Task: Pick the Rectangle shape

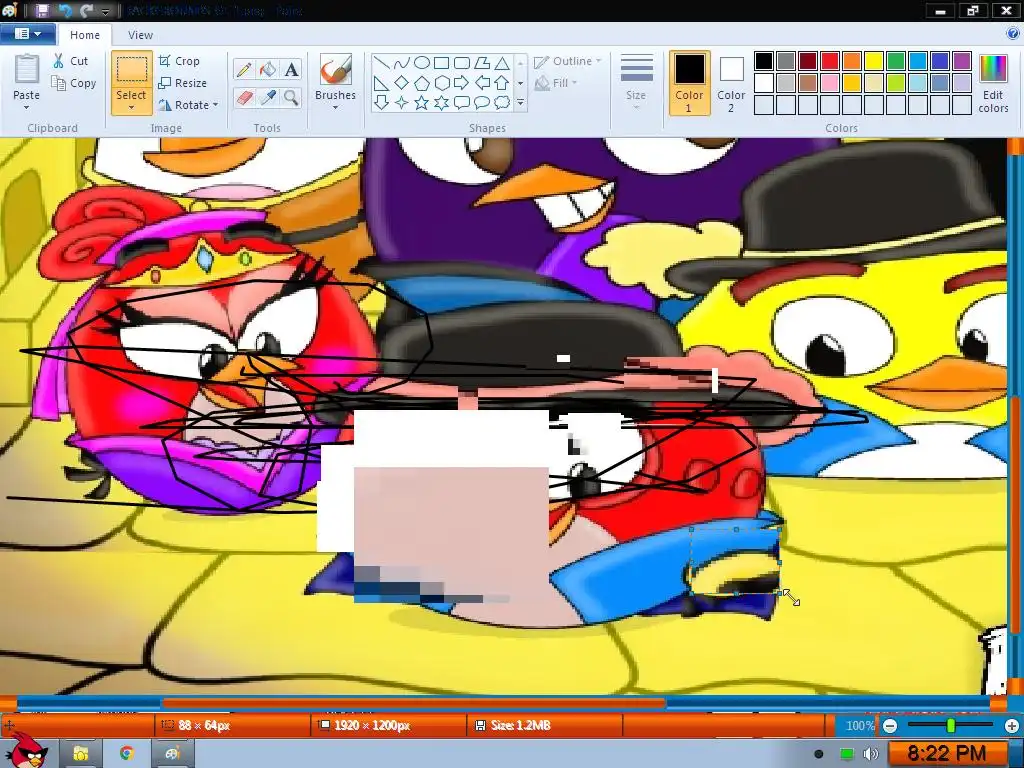Action: click(x=441, y=63)
